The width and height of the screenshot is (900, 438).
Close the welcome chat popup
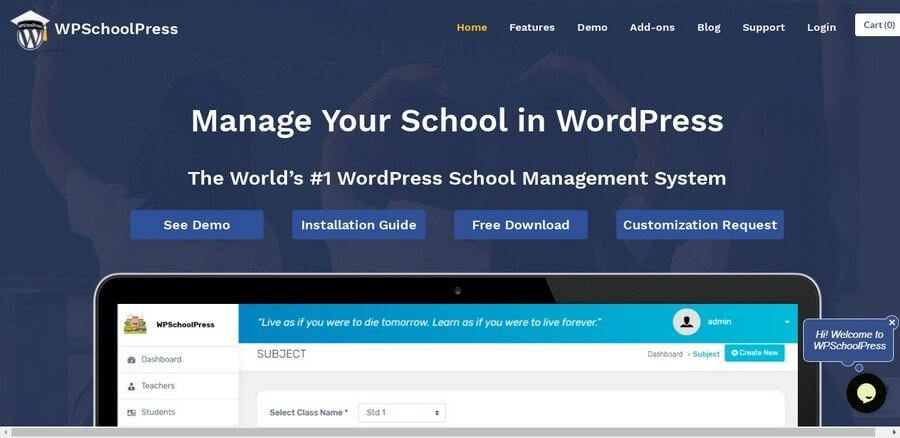[891, 323]
